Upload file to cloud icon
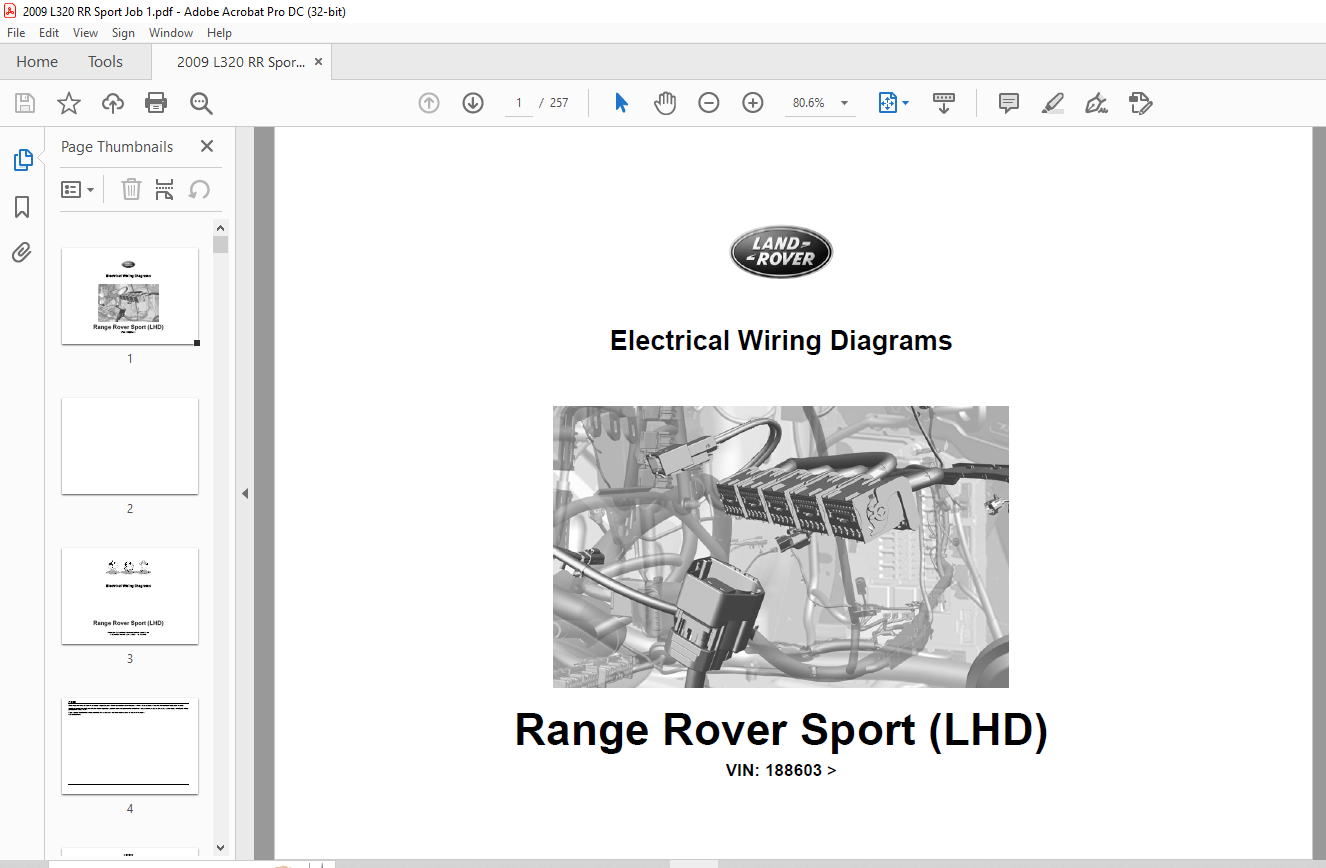 (113, 103)
